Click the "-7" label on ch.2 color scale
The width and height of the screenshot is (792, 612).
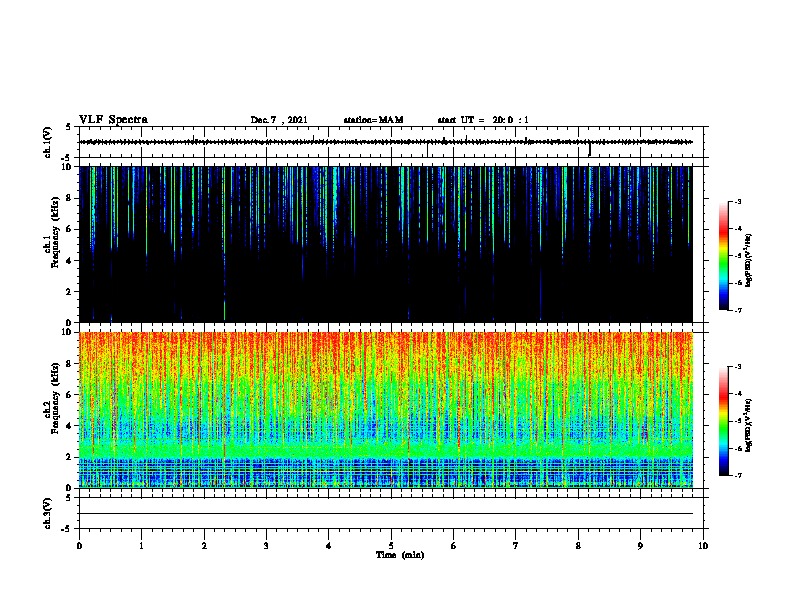(737, 475)
